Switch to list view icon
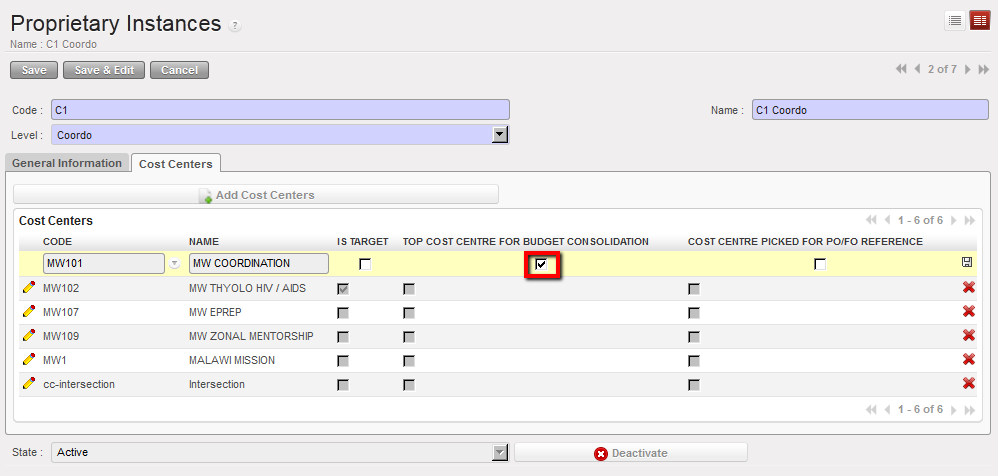The height and width of the screenshot is (476, 998). pyautogui.click(x=955, y=21)
